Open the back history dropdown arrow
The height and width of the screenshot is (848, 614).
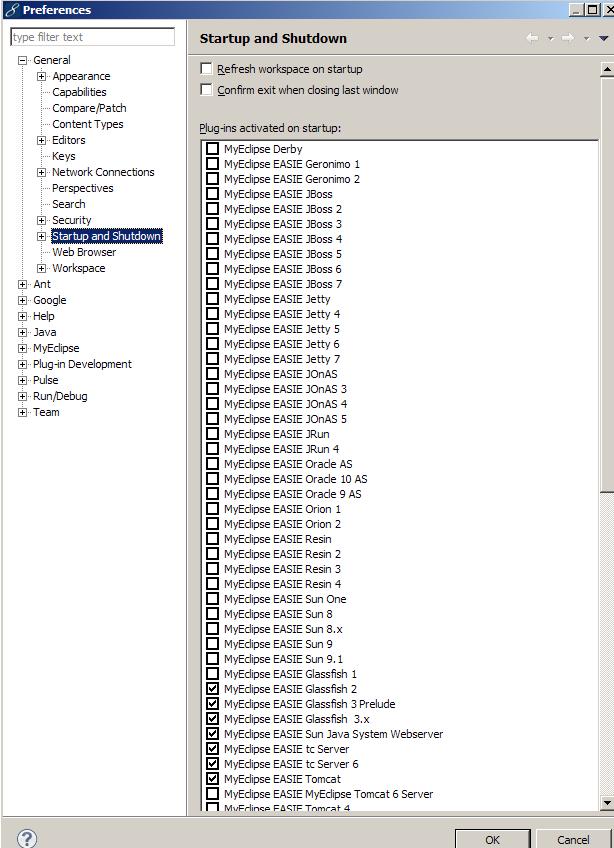coord(551,38)
